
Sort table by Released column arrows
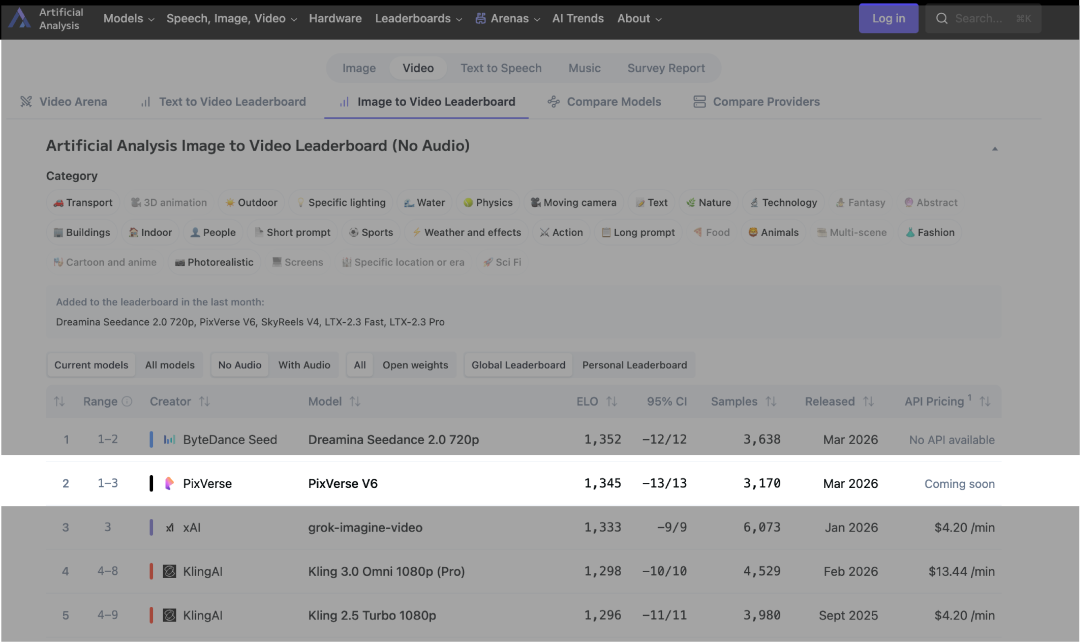click(x=868, y=402)
